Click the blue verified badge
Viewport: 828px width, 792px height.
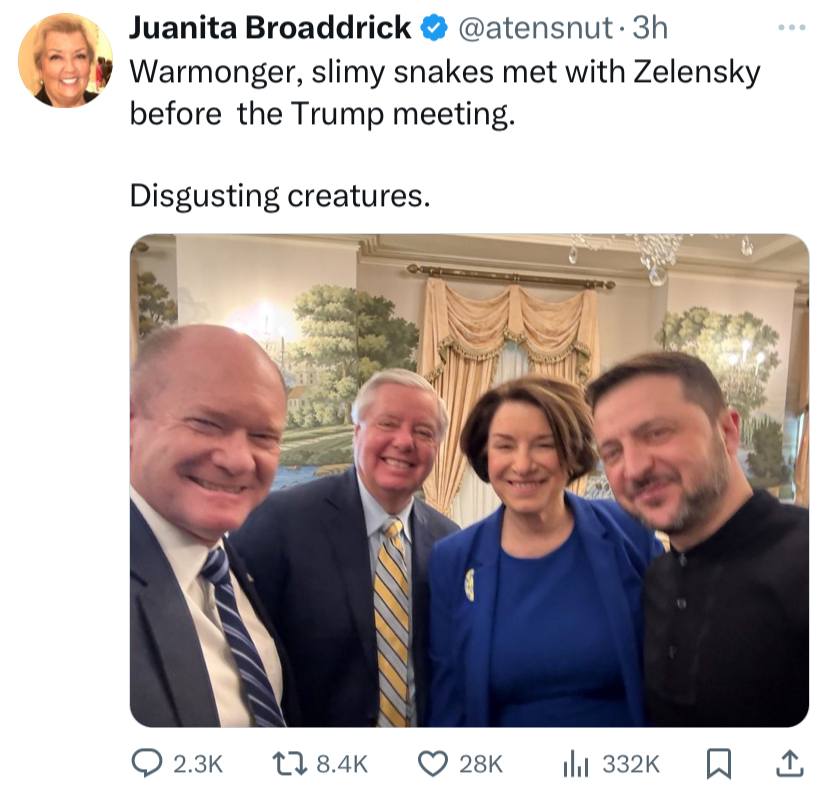click(x=434, y=28)
